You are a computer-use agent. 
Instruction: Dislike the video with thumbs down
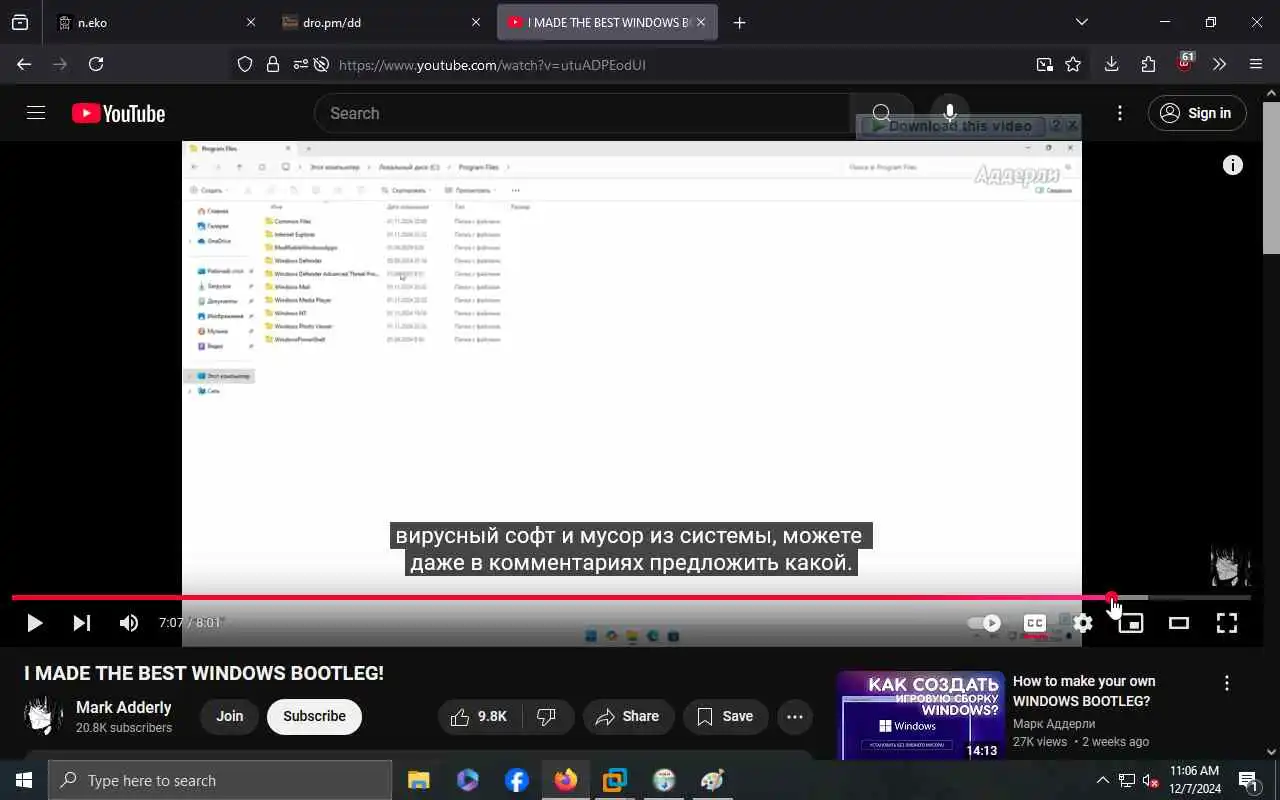547,716
